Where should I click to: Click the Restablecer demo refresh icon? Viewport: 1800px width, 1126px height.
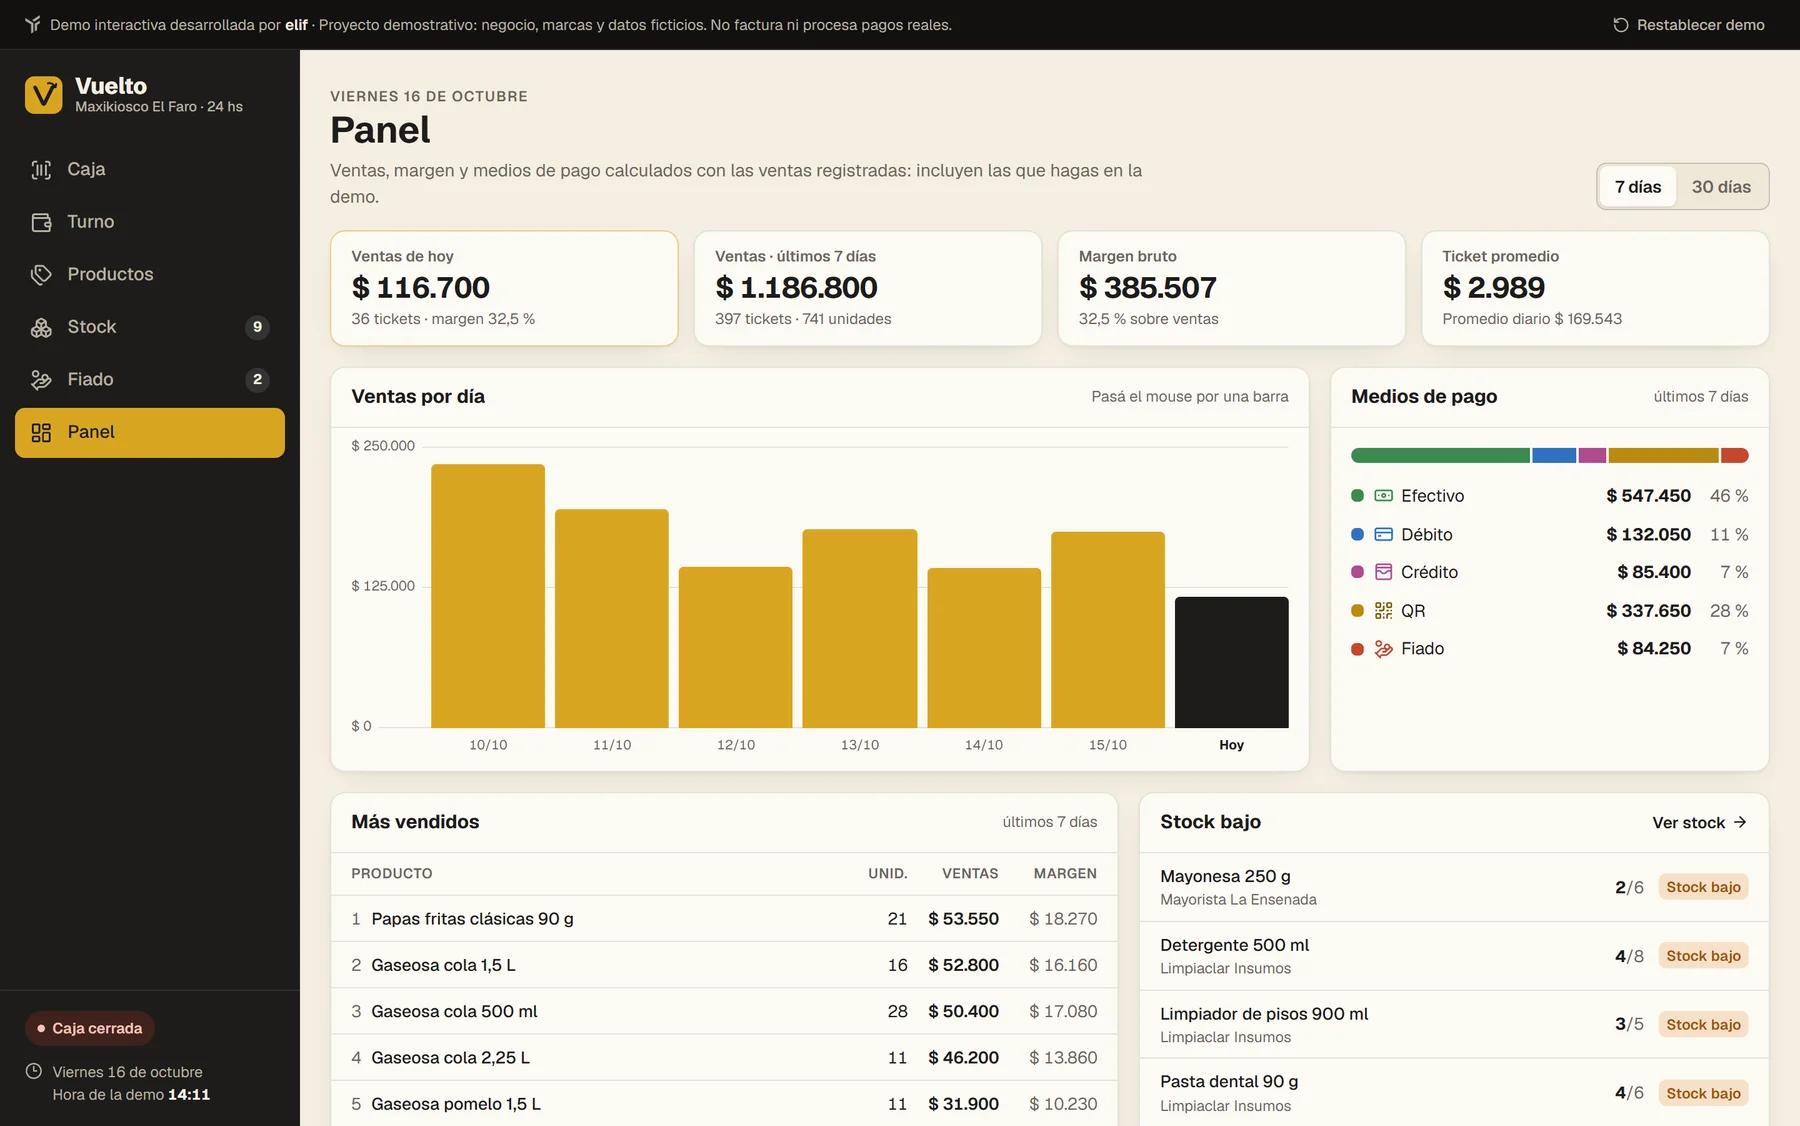pyautogui.click(x=1621, y=25)
